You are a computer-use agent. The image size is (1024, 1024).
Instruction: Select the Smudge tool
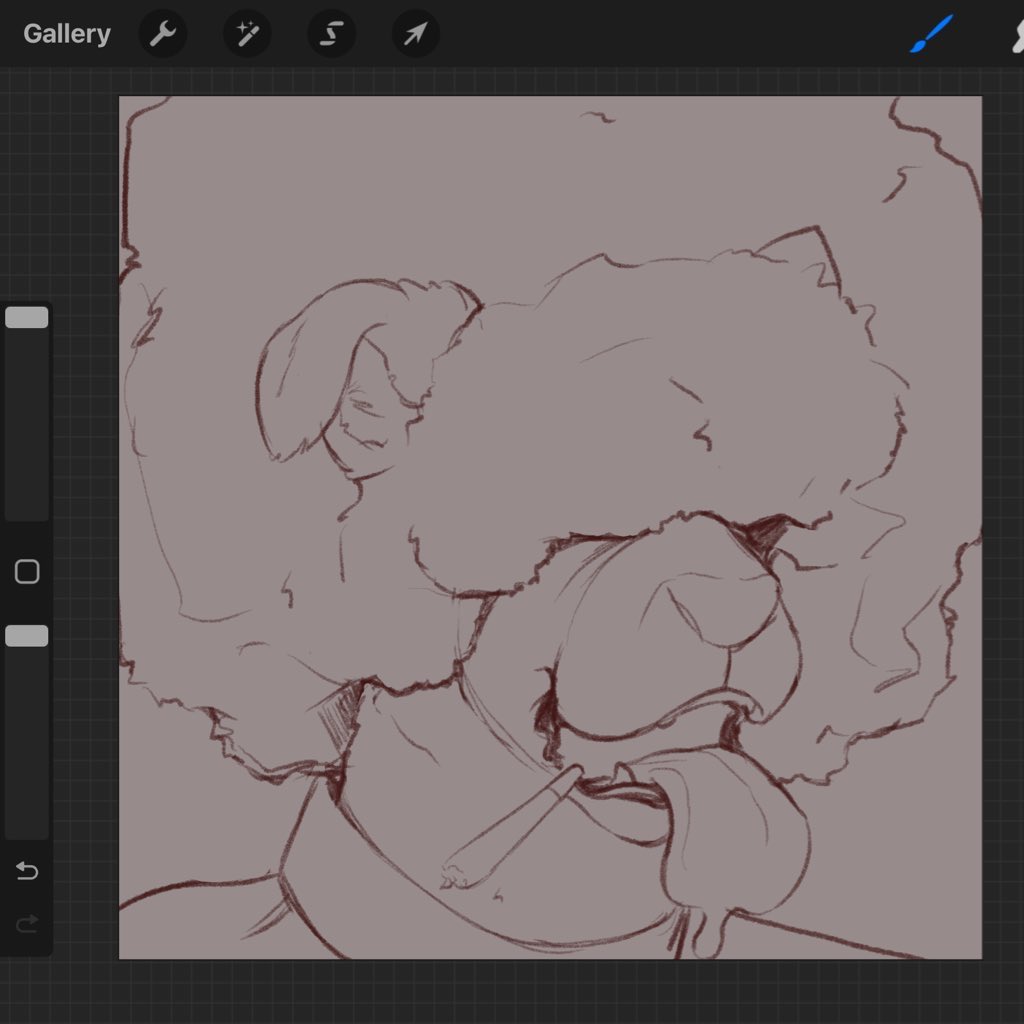tap(1017, 34)
